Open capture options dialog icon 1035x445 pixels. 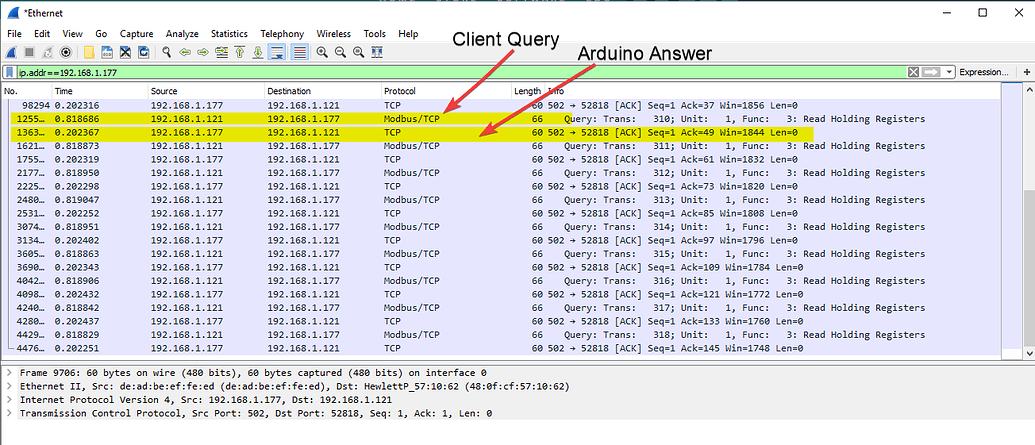pyautogui.click(x=65, y=52)
